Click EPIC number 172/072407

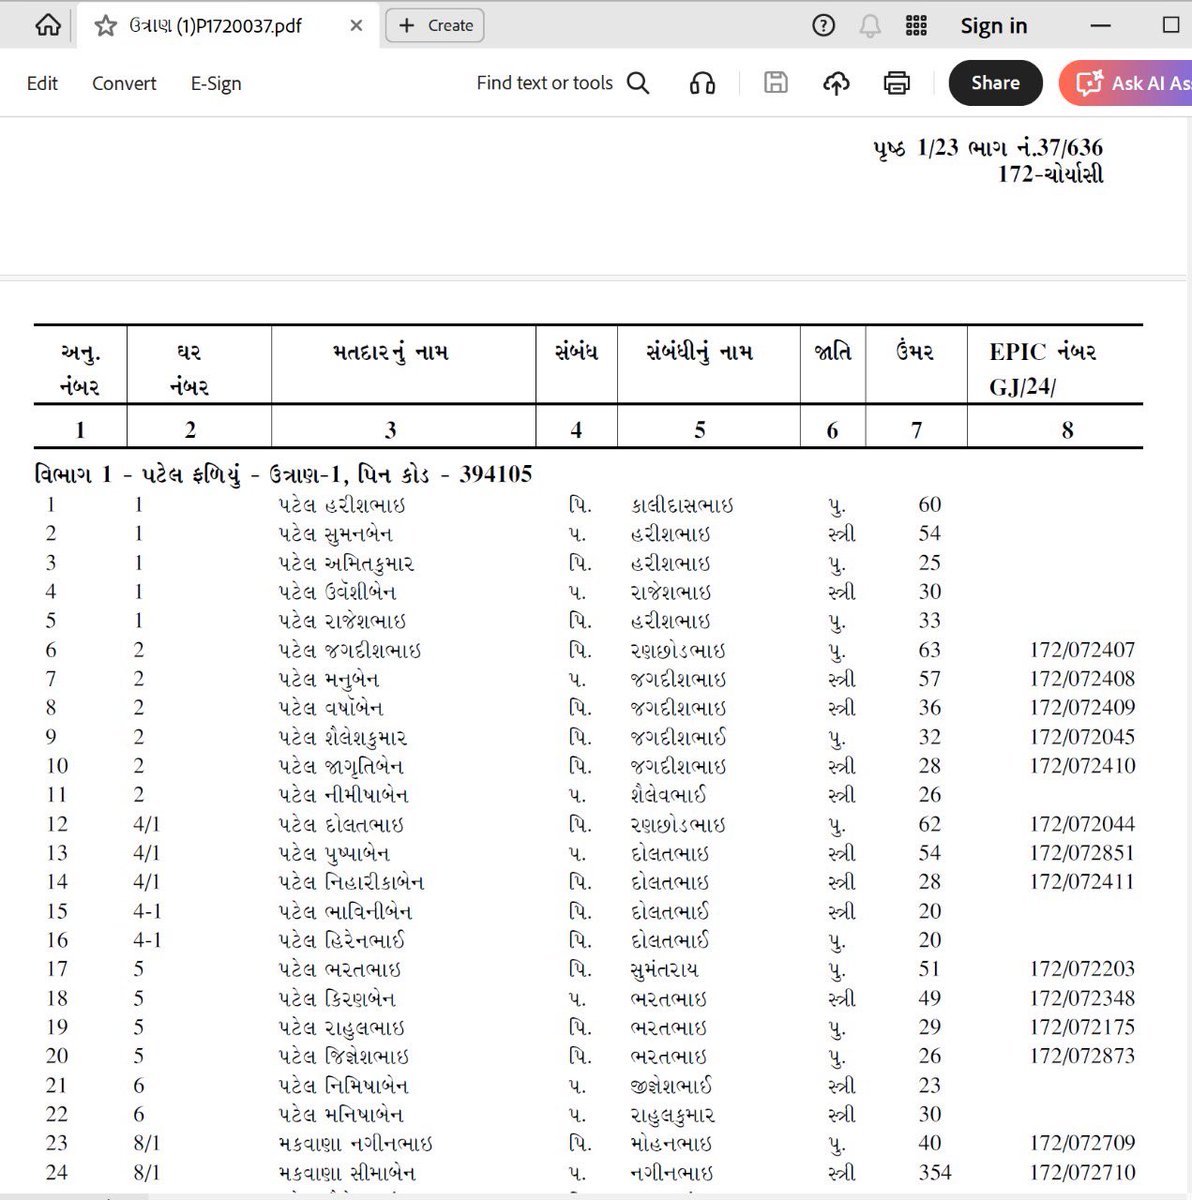pyautogui.click(x=1082, y=650)
